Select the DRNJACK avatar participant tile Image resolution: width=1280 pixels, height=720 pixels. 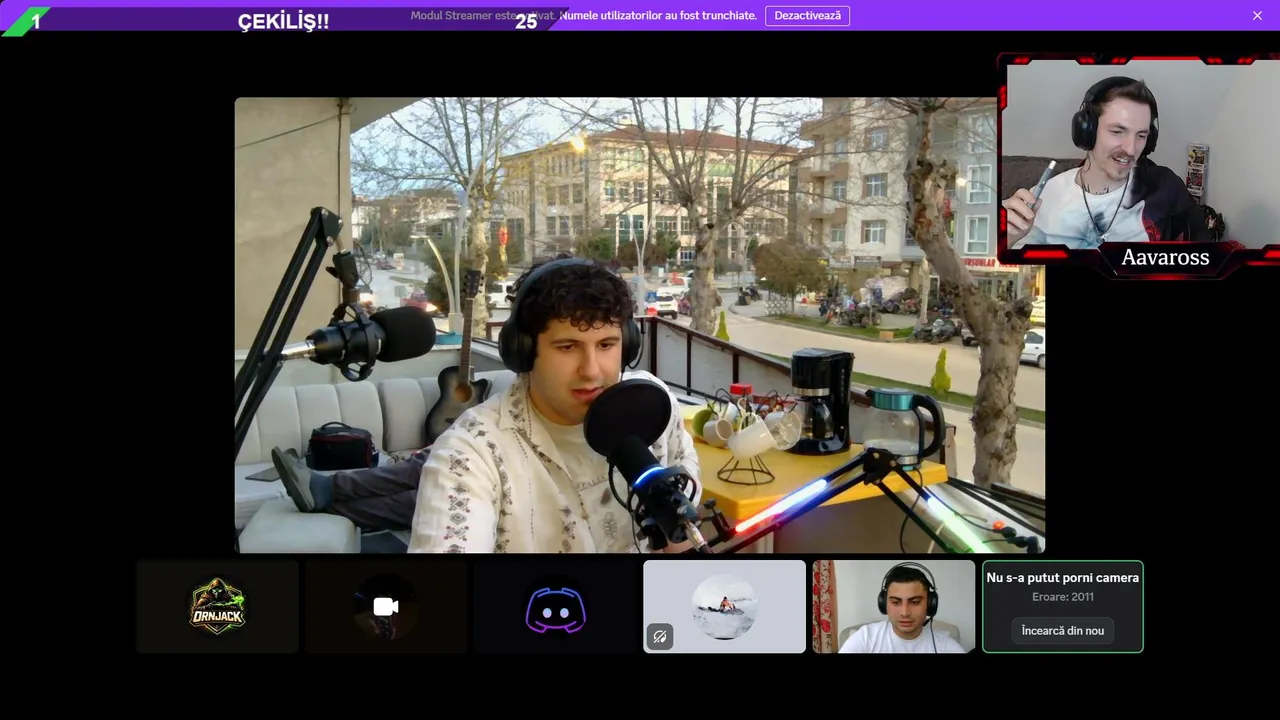(x=217, y=607)
